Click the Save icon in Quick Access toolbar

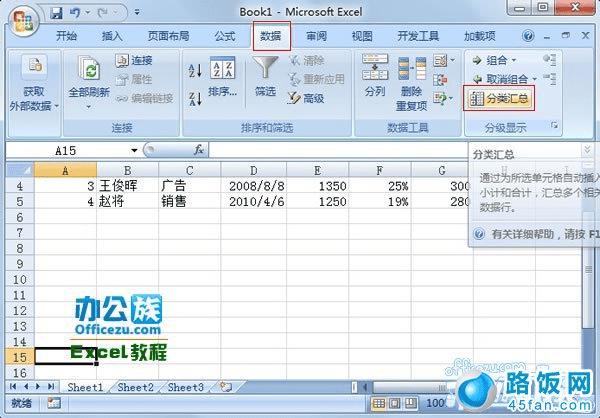[56, 13]
